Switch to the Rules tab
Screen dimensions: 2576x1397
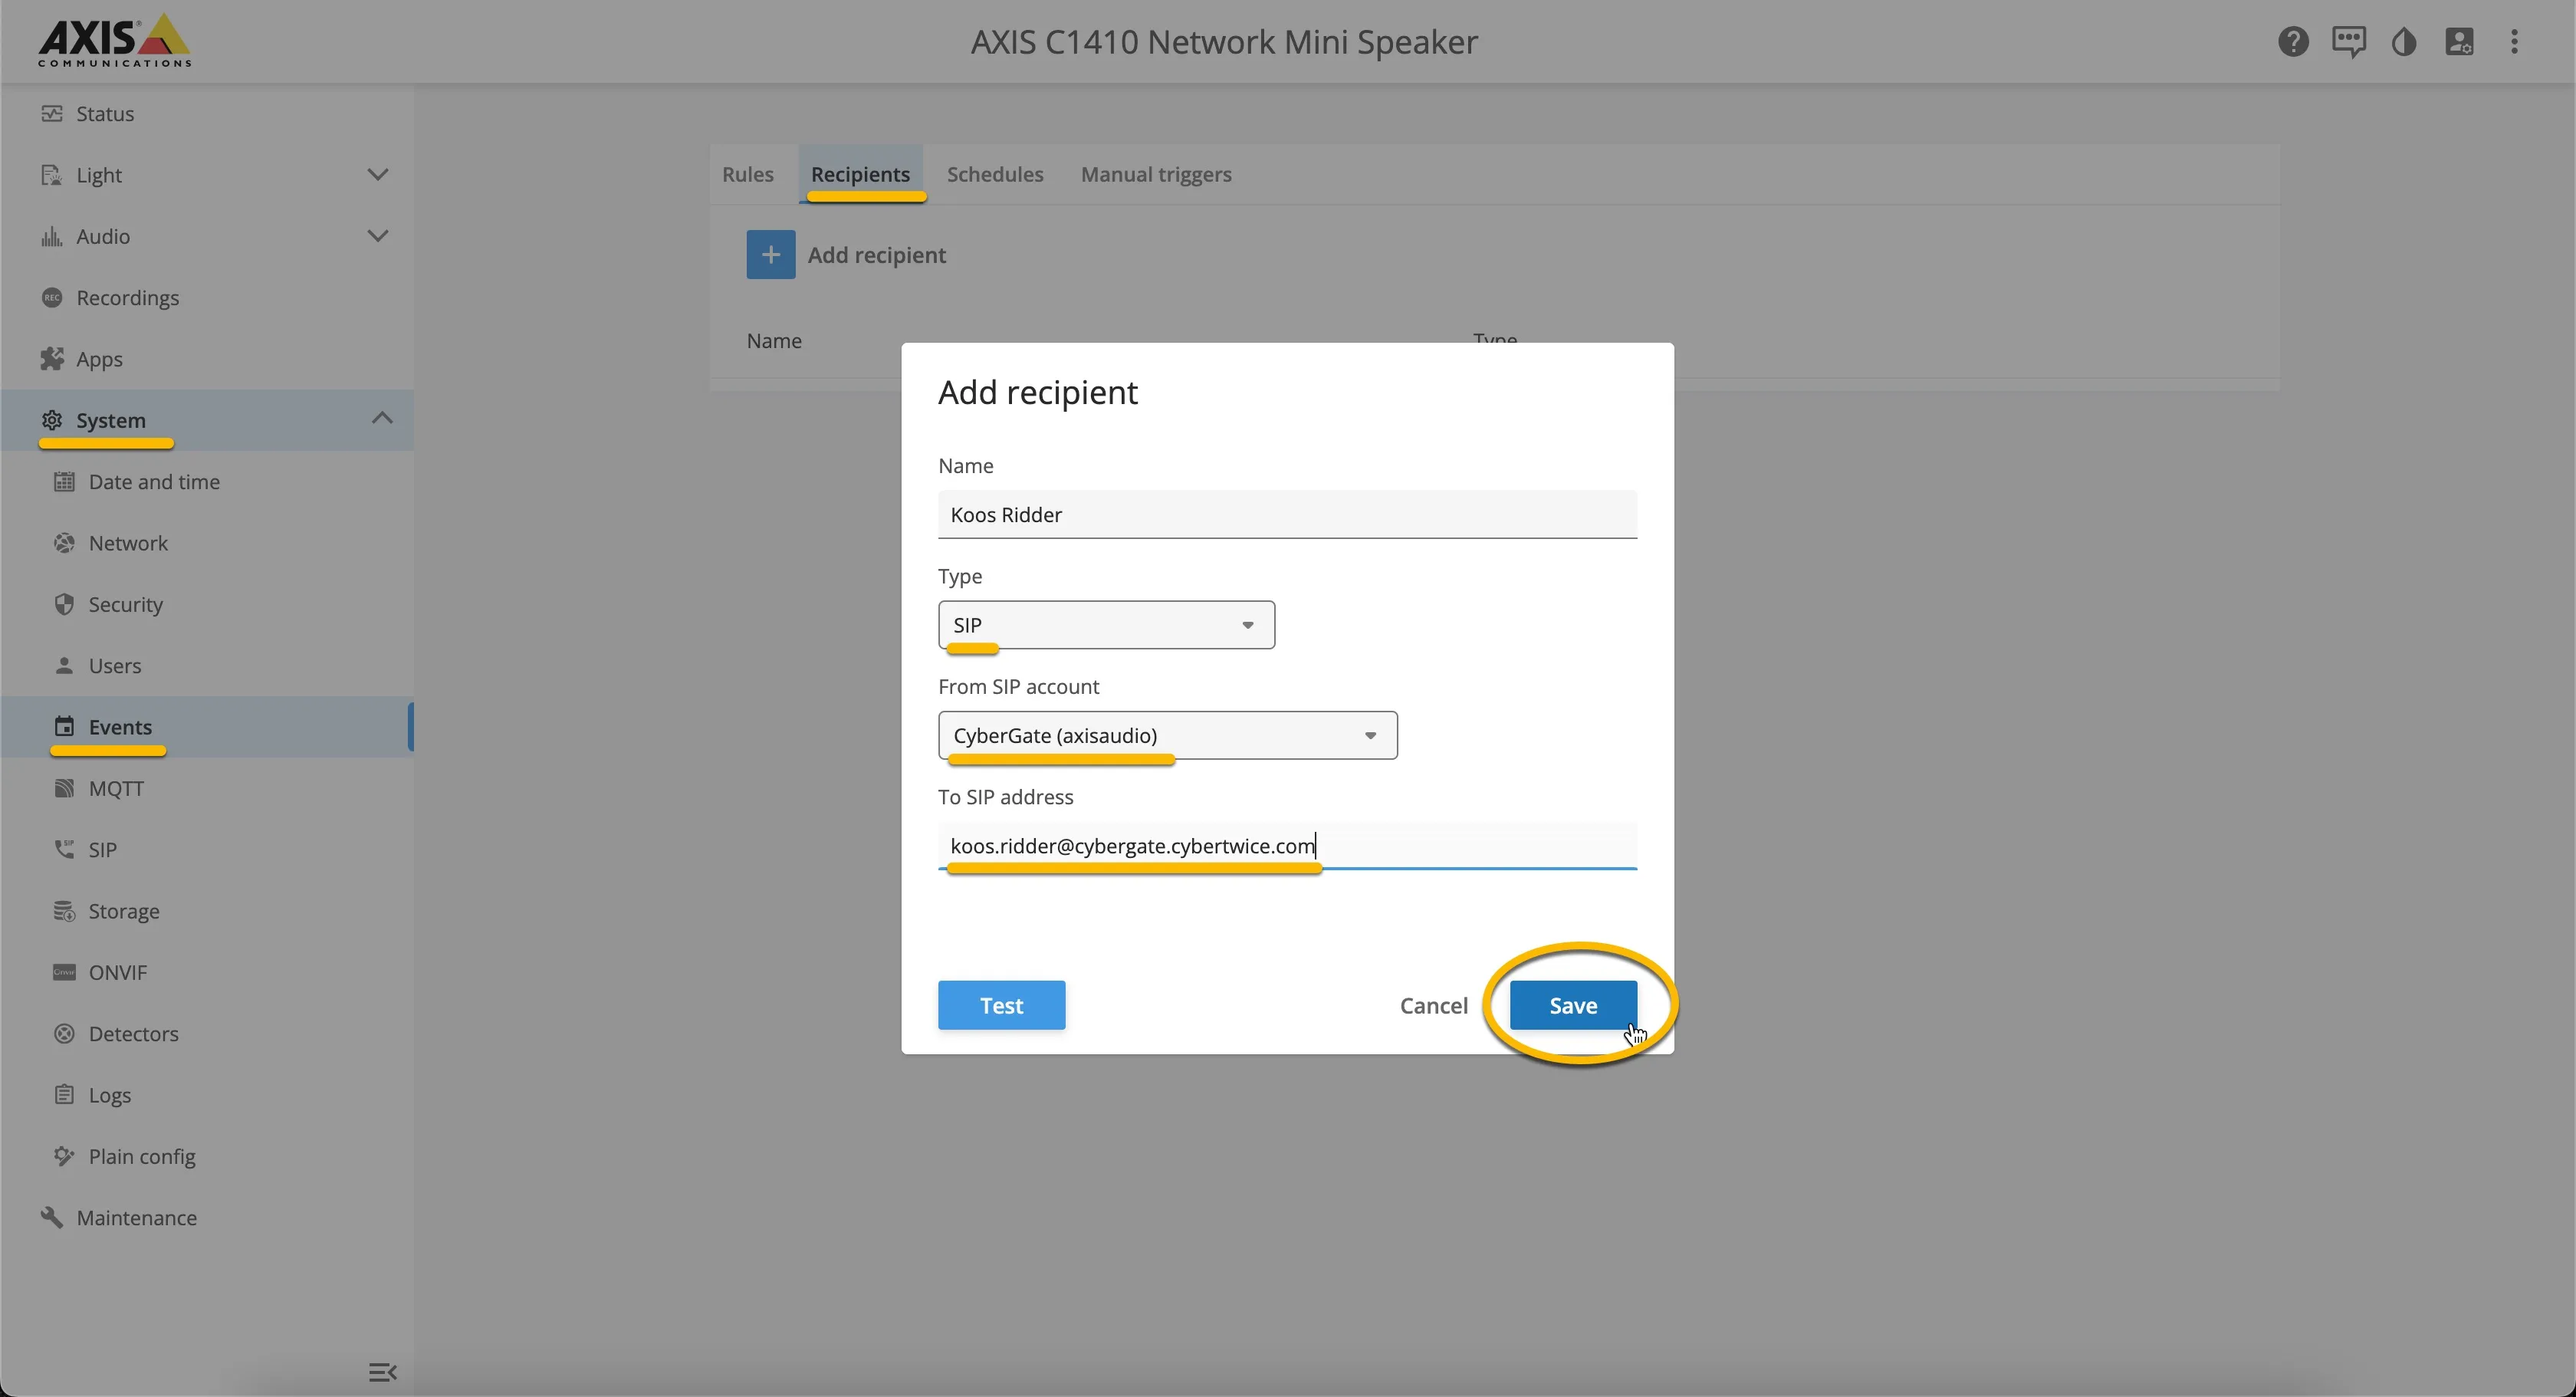tap(747, 175)
